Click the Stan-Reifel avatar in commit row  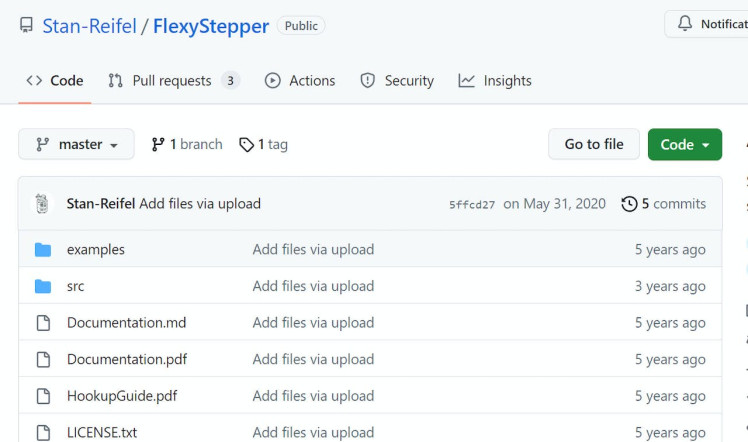(x=42, y=204)
